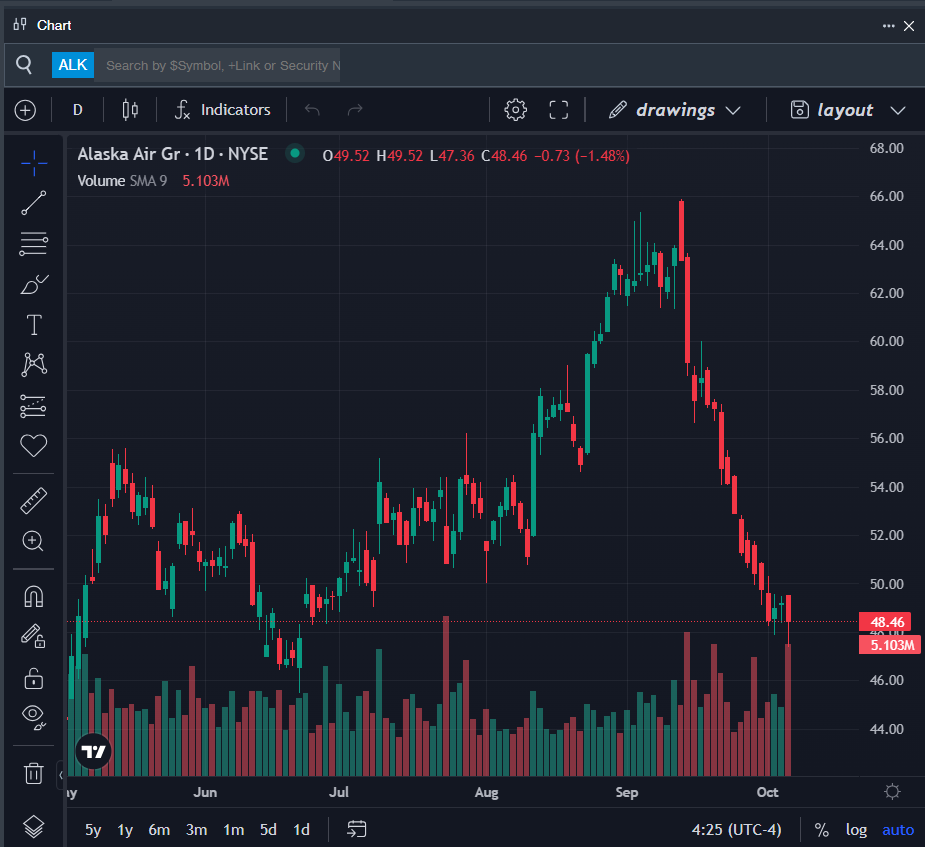Click the zoom in magnifier tool
Image resolution: width=925 pixels, height=847 pixels.
coord(33,541)
